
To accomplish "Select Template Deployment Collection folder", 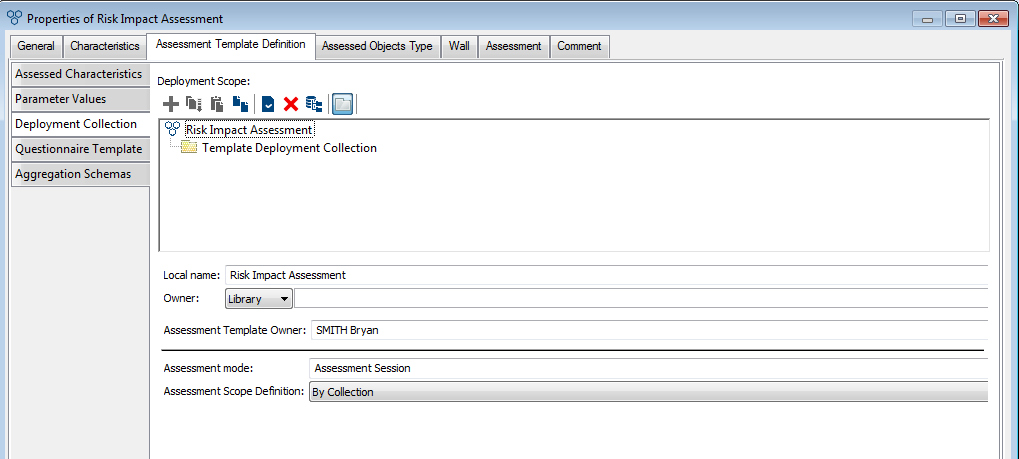I will (x=289, y=148).
